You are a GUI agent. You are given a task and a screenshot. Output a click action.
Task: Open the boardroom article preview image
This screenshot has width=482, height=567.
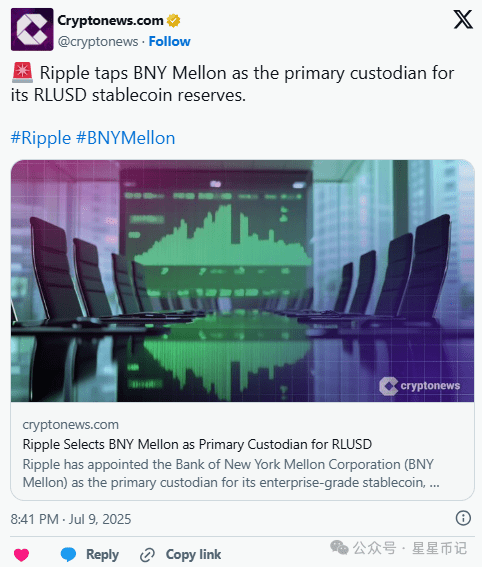[x=242, y=281]
